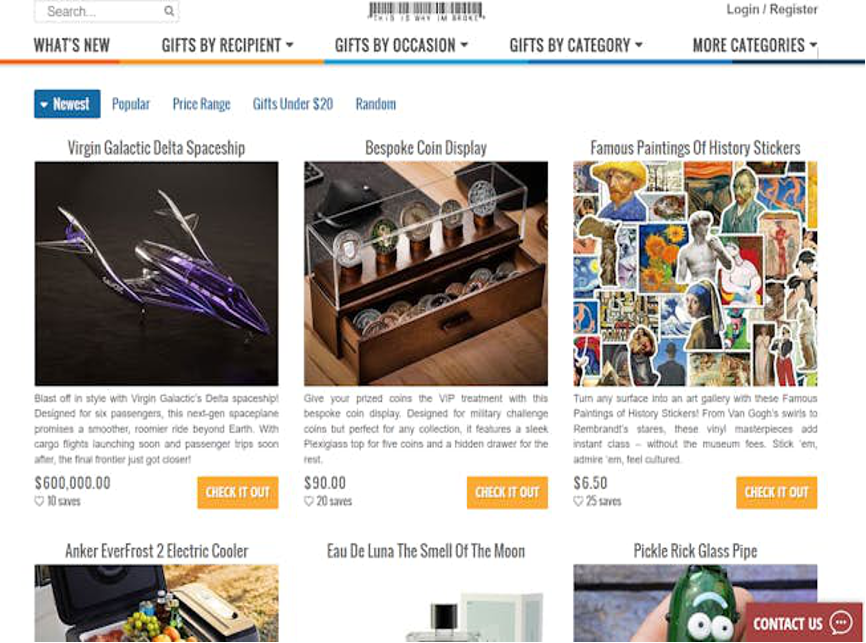This screenshot has width=866, height=643.
Task: Click the search magnifier icon
Action: point(169,11)
